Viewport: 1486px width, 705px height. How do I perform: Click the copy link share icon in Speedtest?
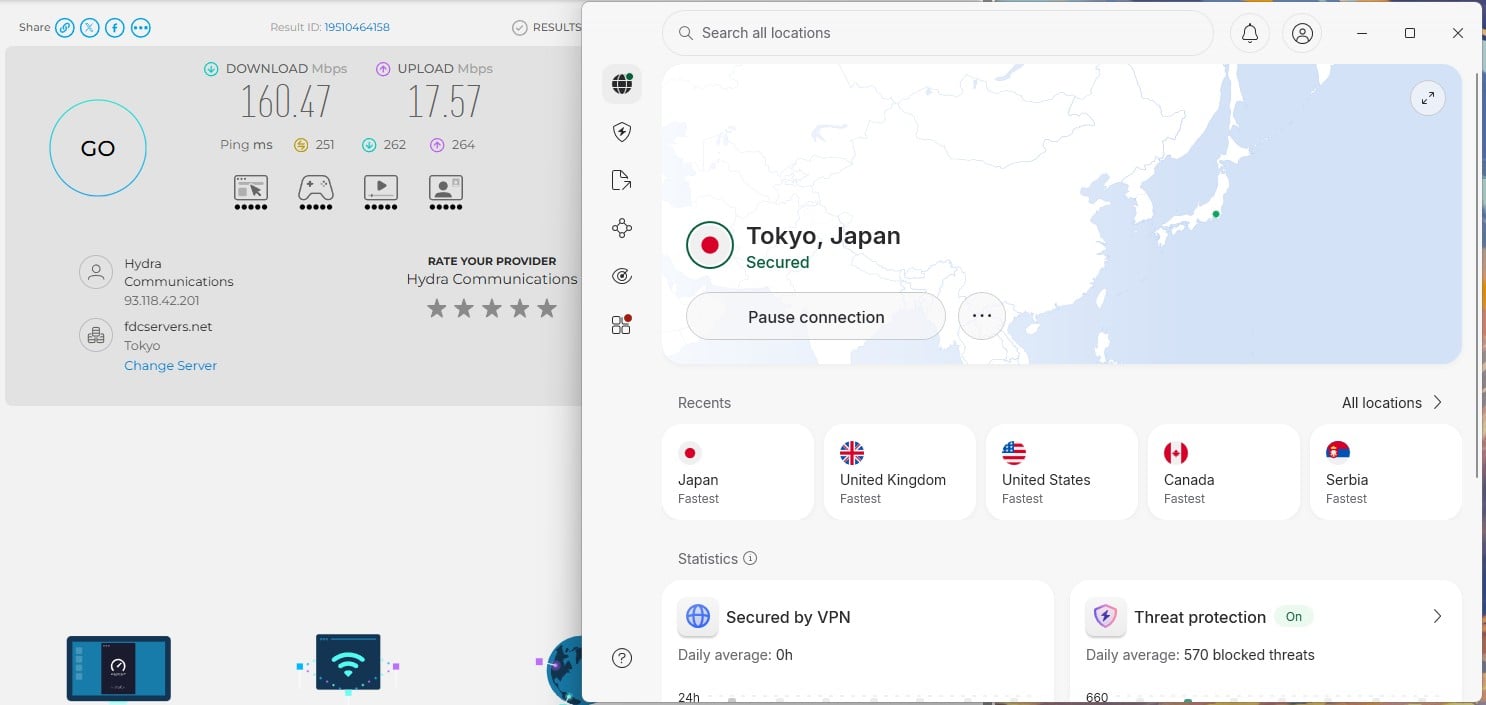click(x=65, y=28)
